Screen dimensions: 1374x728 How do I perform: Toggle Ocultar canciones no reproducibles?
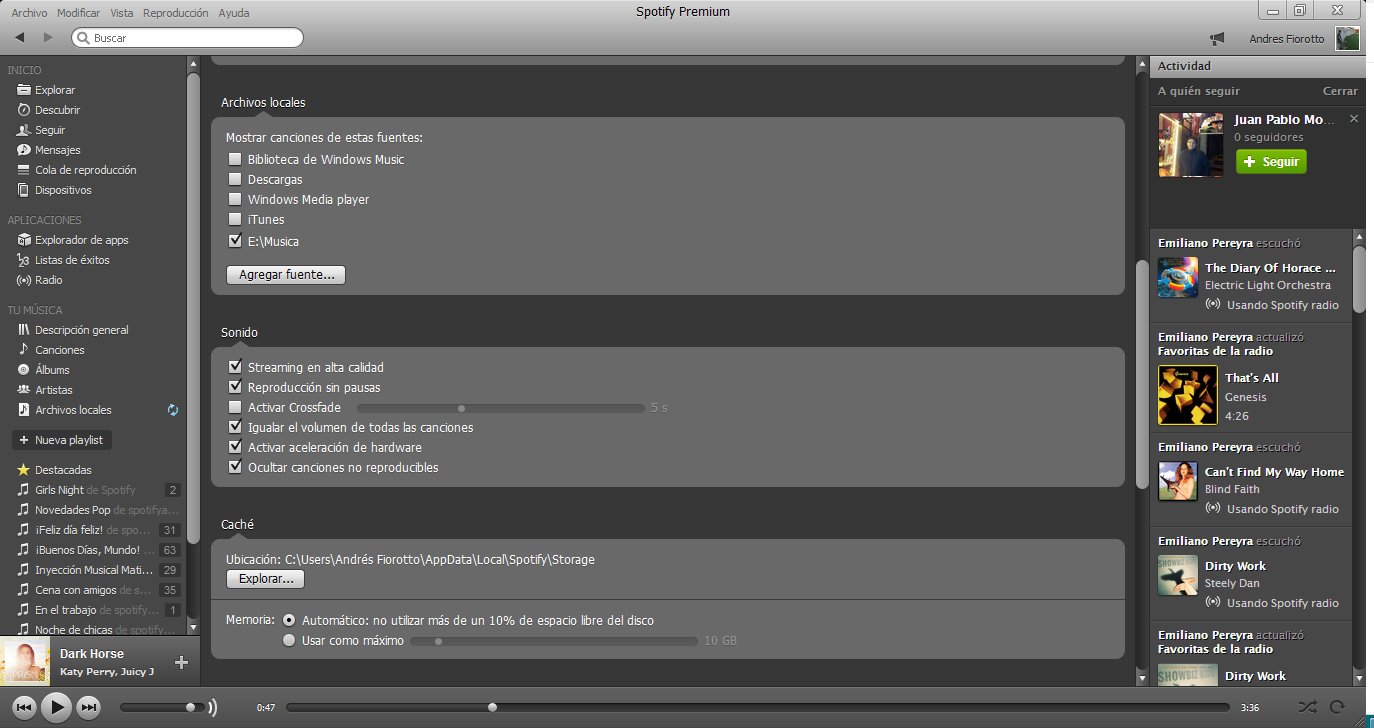[235, 468]
